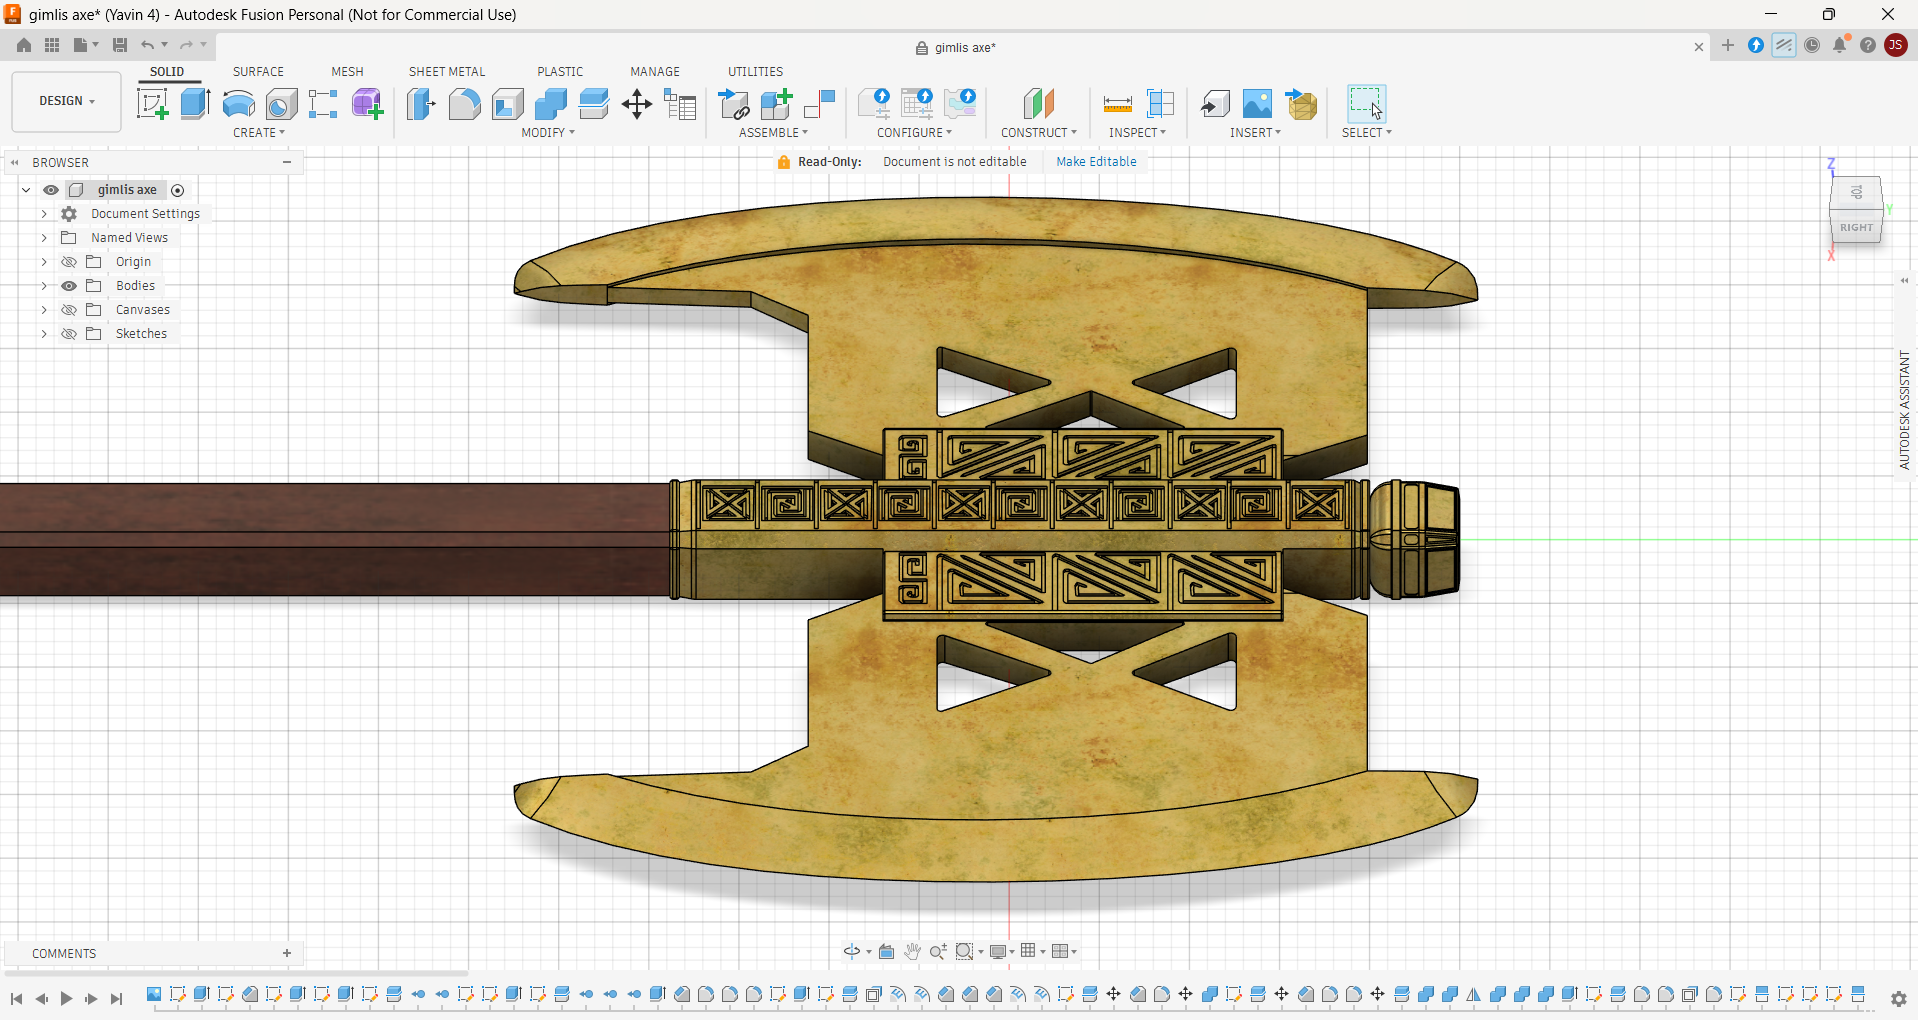Pick the Offset Plane construct icon

click(1039, 103)
